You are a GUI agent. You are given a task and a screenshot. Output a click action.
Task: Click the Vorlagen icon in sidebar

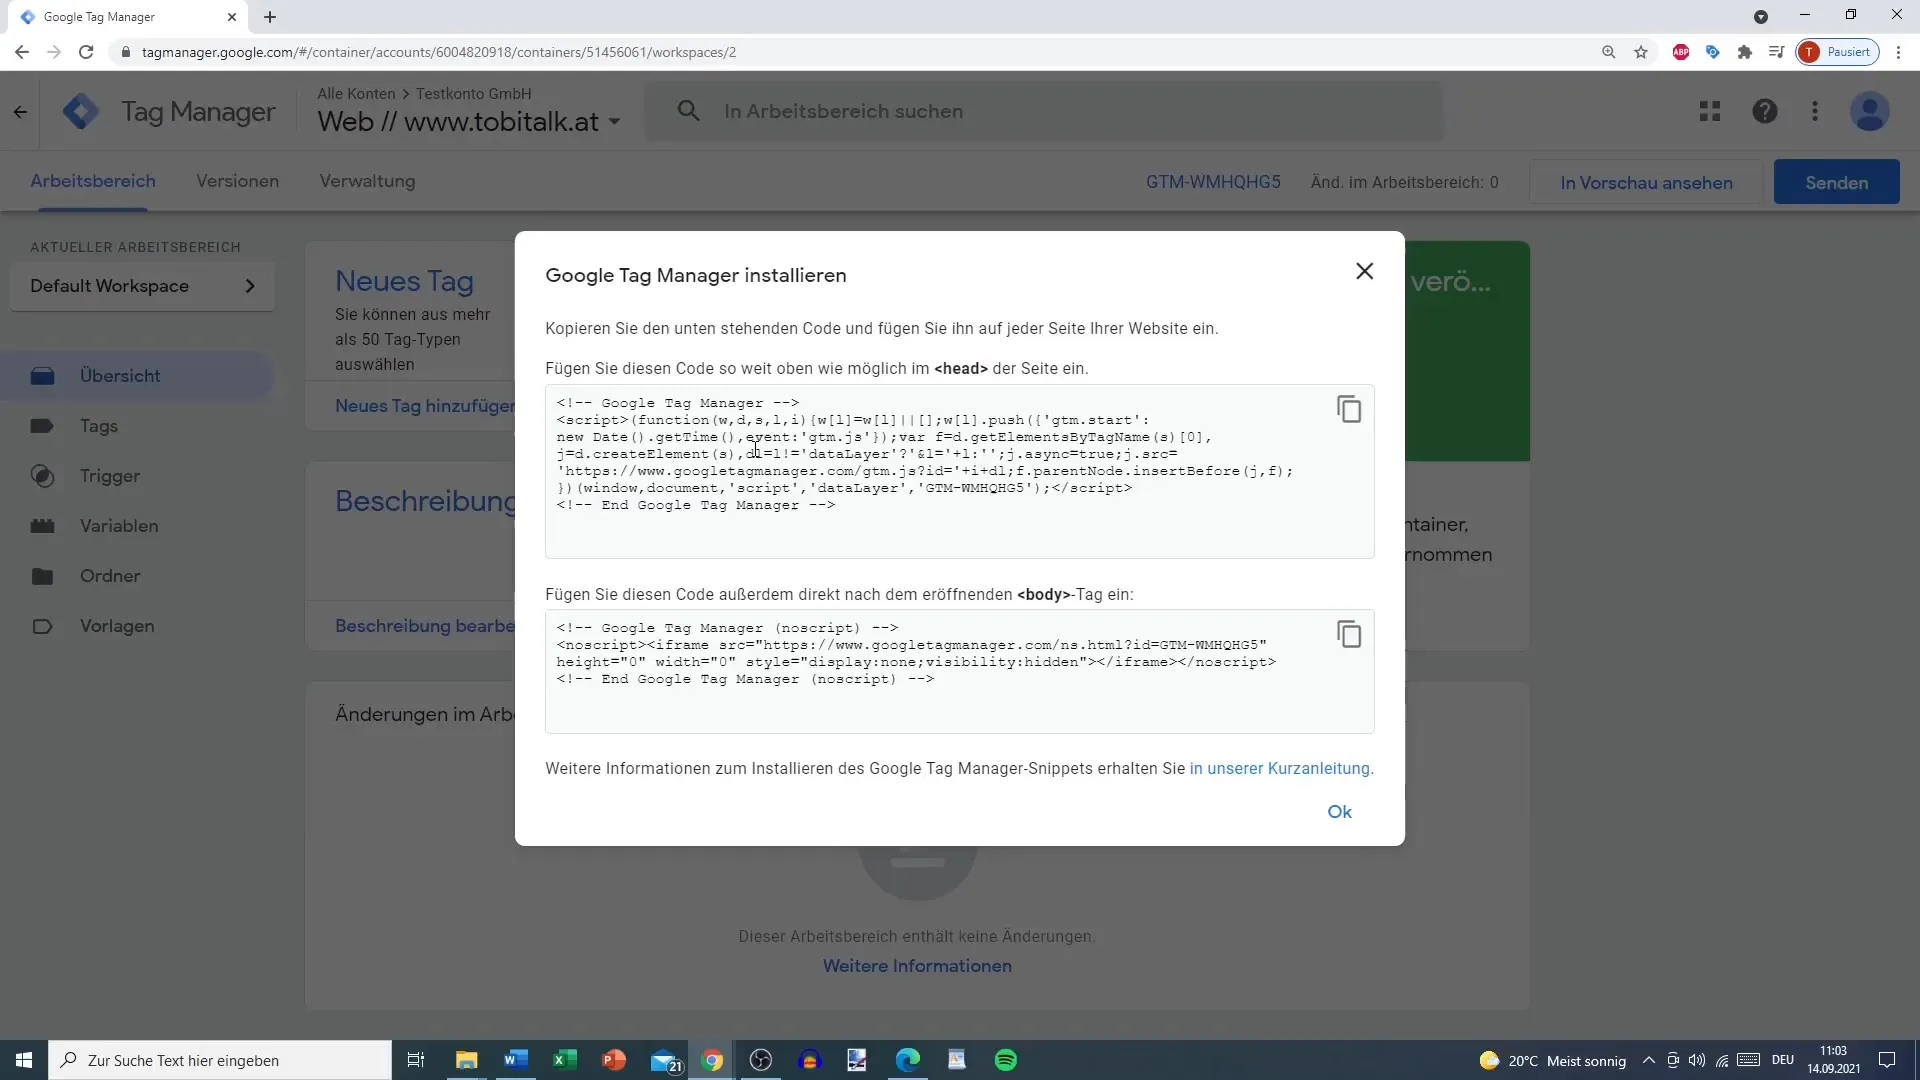42,626
